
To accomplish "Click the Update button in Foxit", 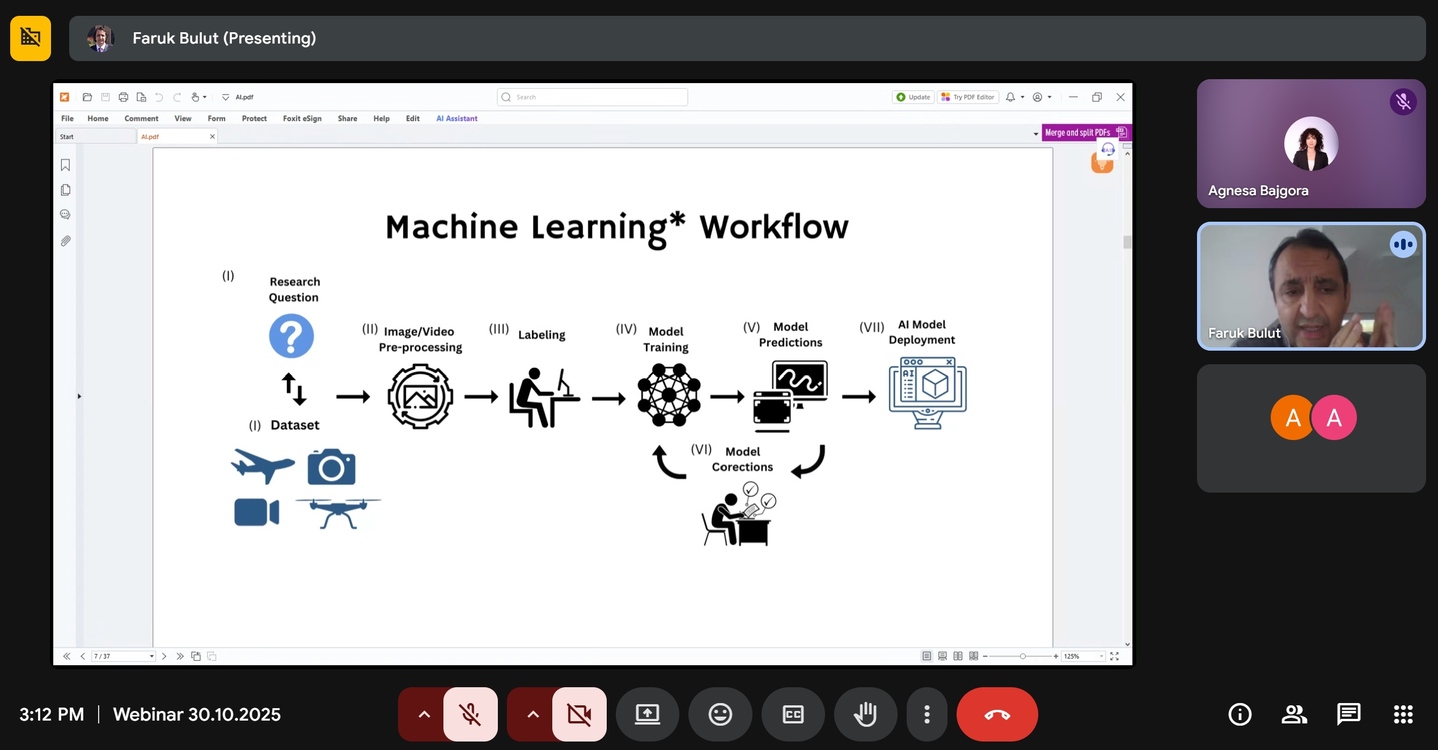I will [x=913, y=97].
